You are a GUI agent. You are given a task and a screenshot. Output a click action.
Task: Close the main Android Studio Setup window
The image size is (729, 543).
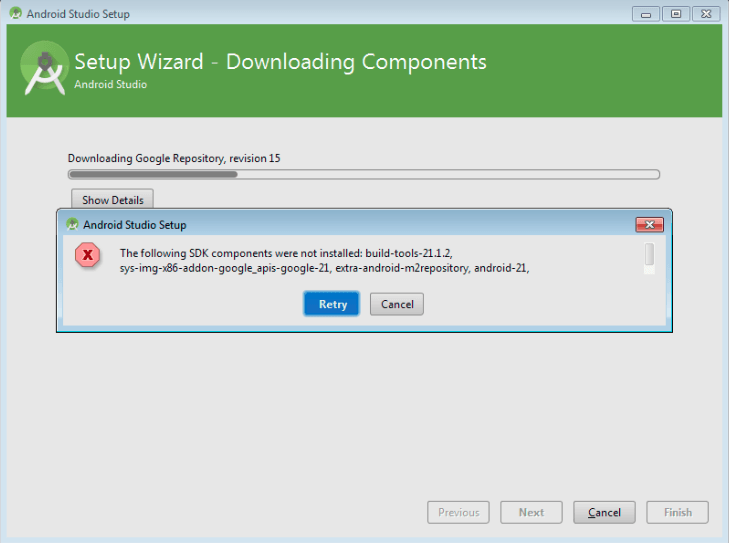point(706,14)
